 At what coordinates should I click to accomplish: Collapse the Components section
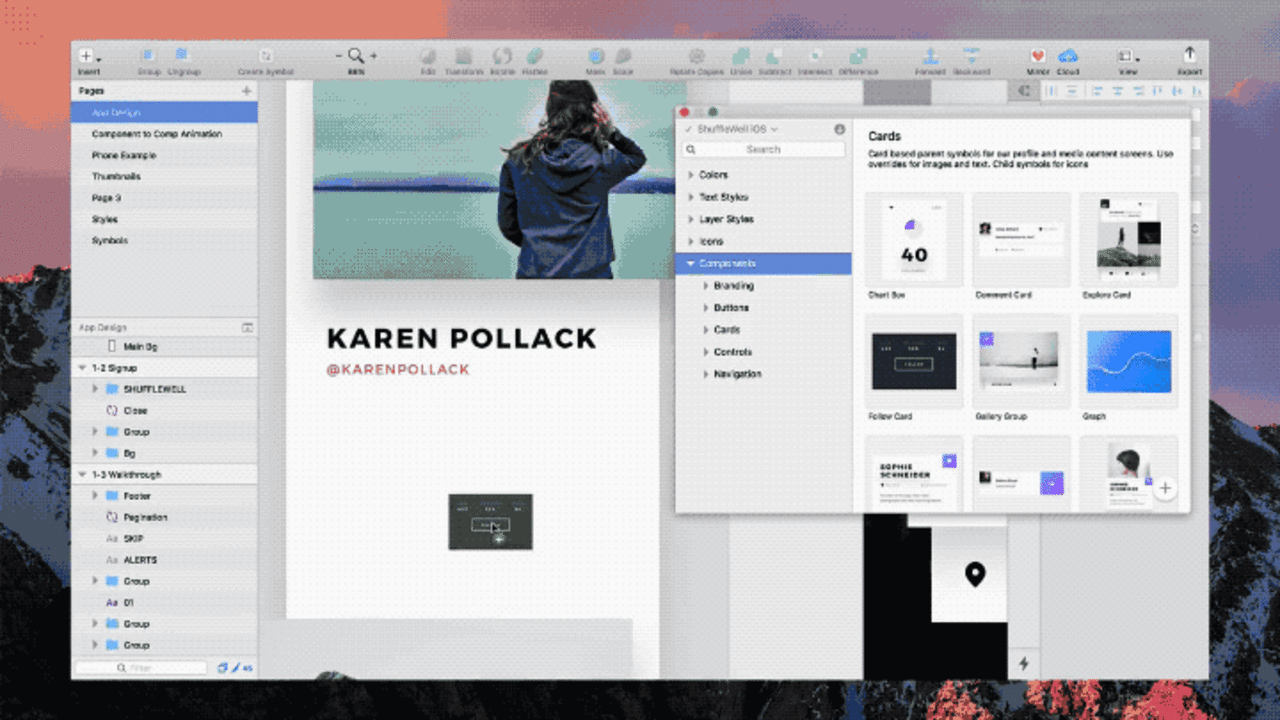(x=689, y=263)
